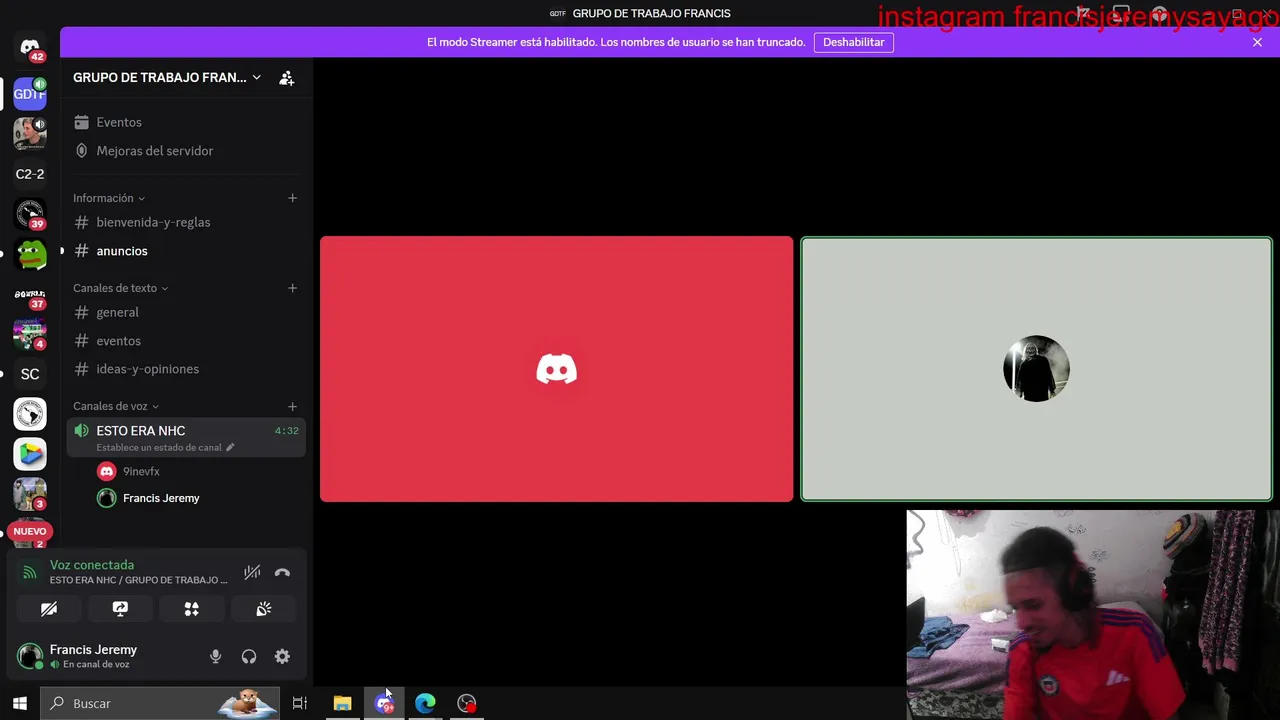Collapse the Canales de voz category
Screen dimensions: 1280x720
tap(116, 406)
